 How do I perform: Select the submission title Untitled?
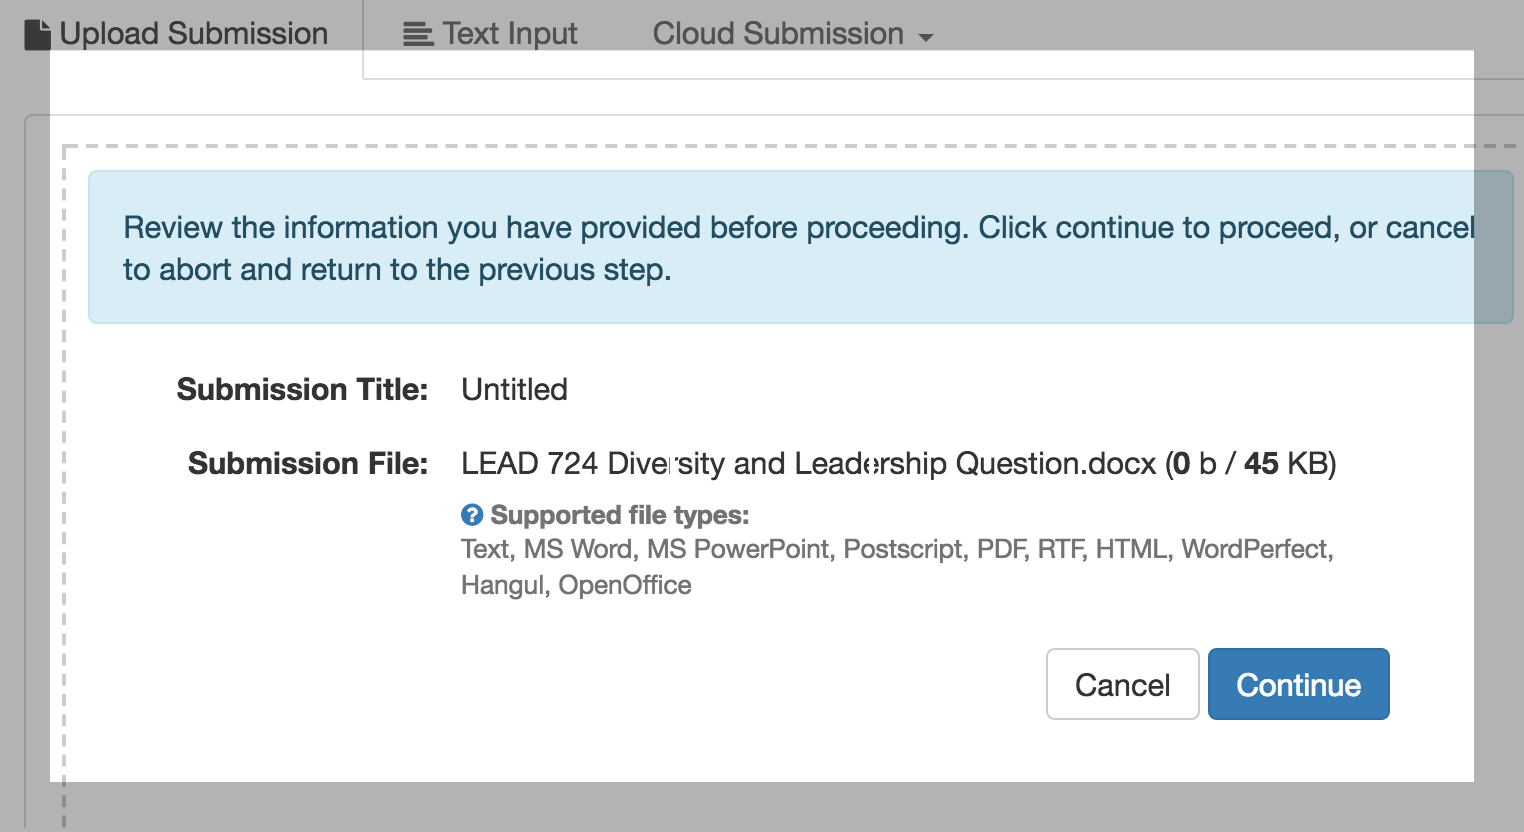[513, 389]
